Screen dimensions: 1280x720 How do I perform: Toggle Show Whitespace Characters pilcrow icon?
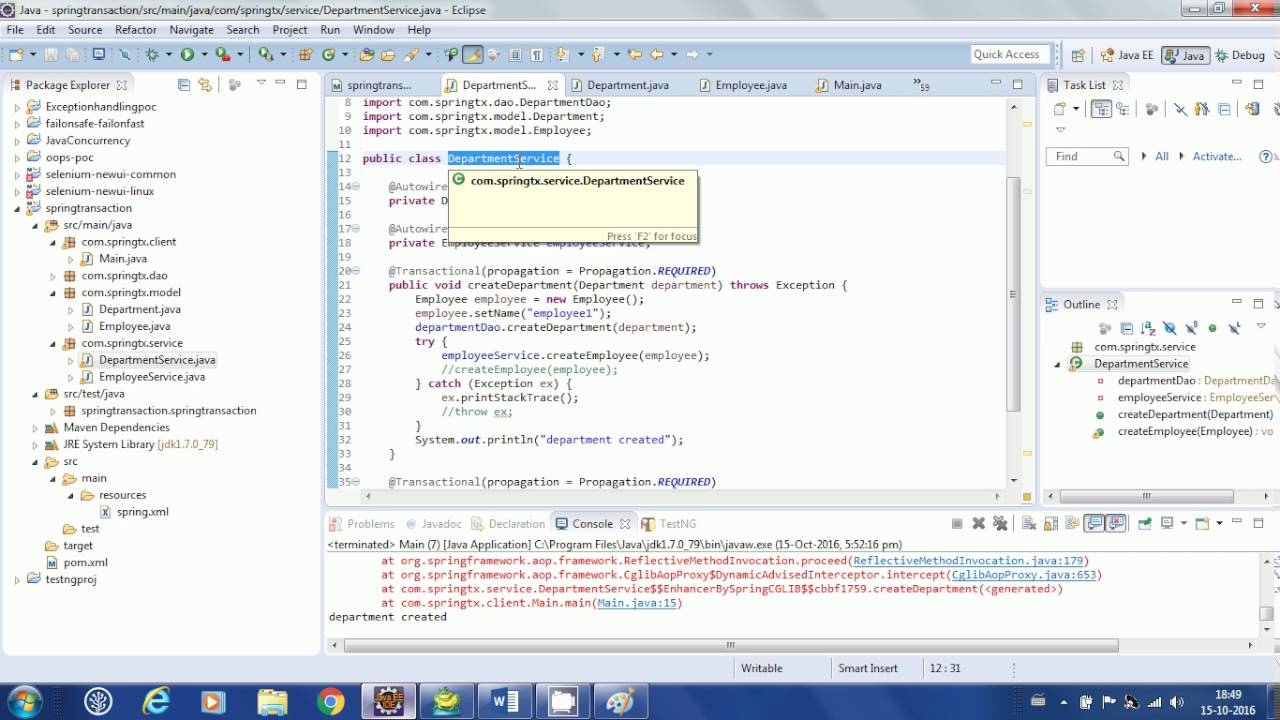[x=537, y=55]
